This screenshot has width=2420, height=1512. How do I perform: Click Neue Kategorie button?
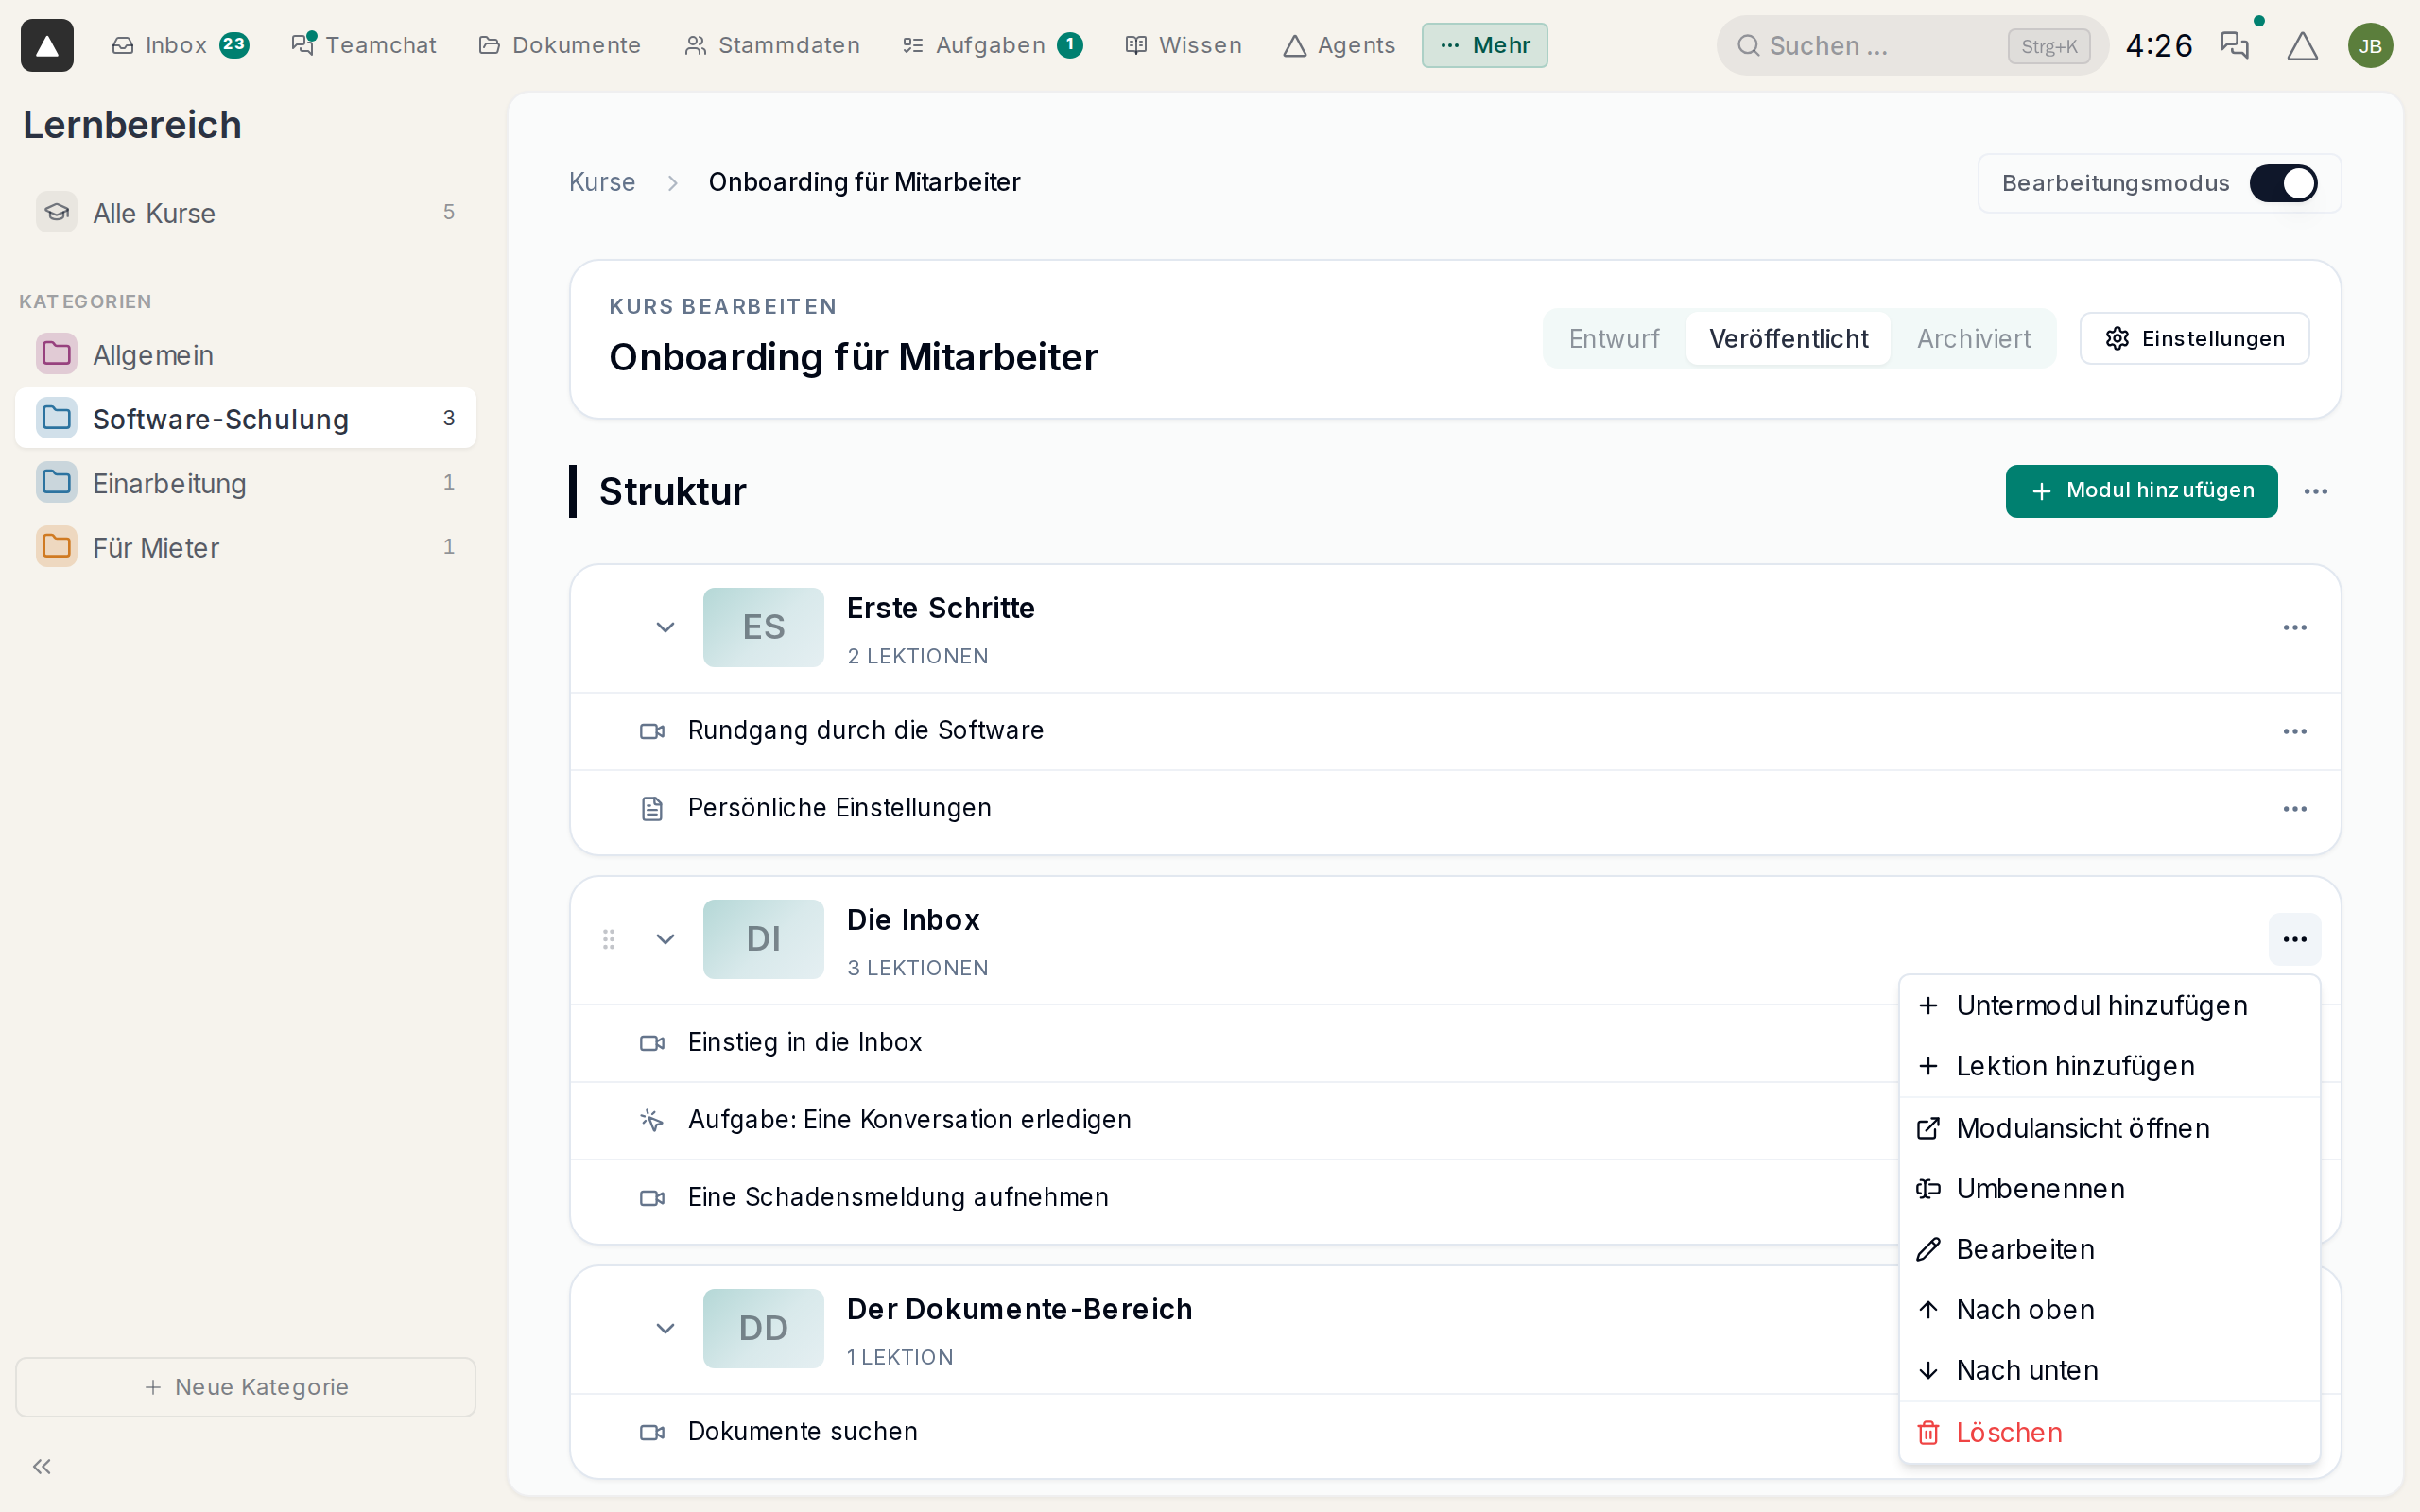point(245,1387)
